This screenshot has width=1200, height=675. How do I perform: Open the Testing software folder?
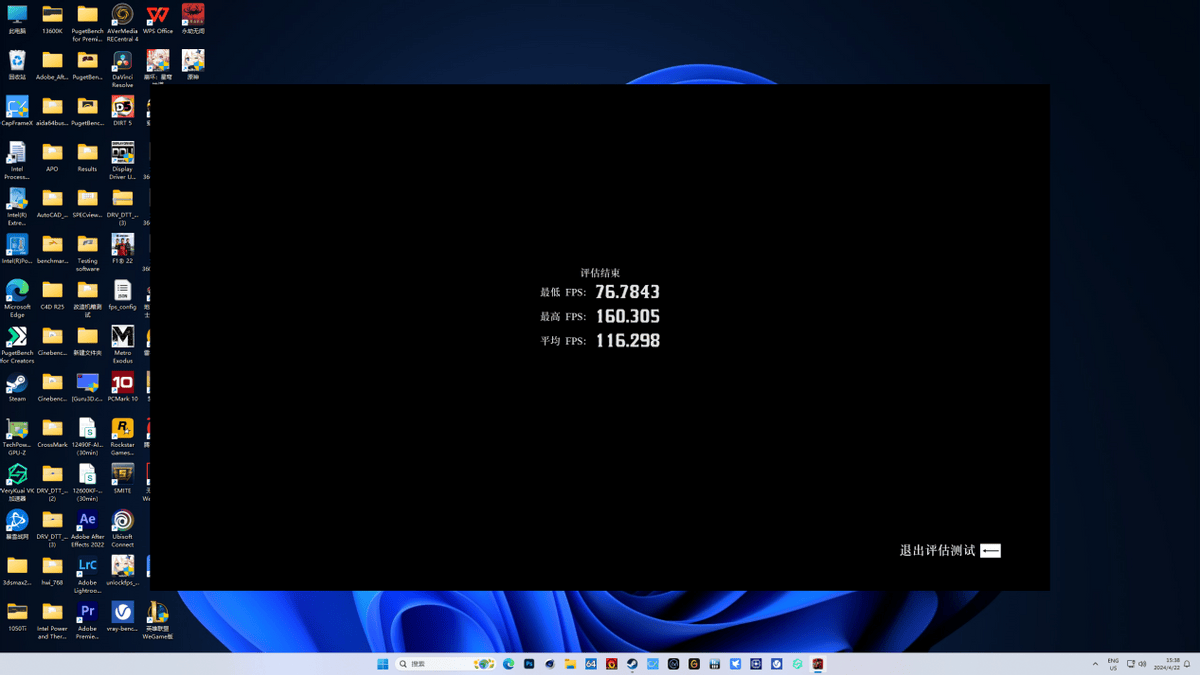click(x=87, y=252)
